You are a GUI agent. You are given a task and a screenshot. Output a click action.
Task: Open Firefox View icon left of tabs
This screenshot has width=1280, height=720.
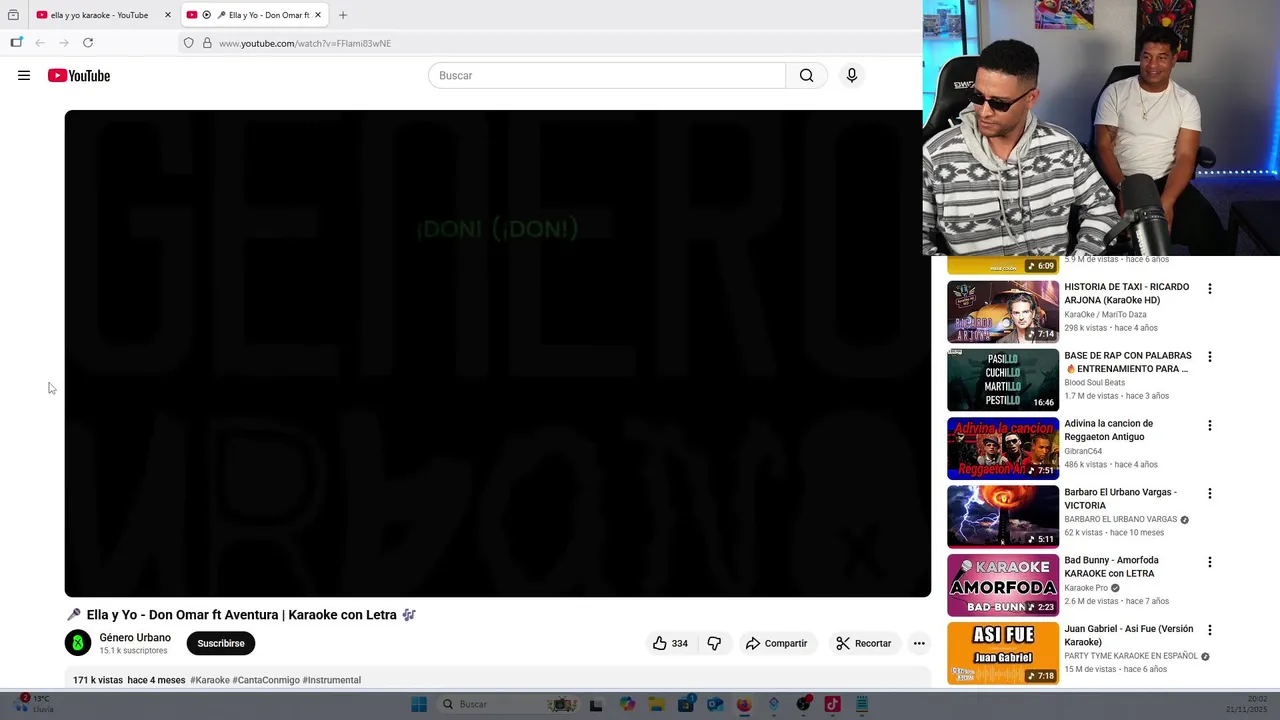[x=13, y=15]
